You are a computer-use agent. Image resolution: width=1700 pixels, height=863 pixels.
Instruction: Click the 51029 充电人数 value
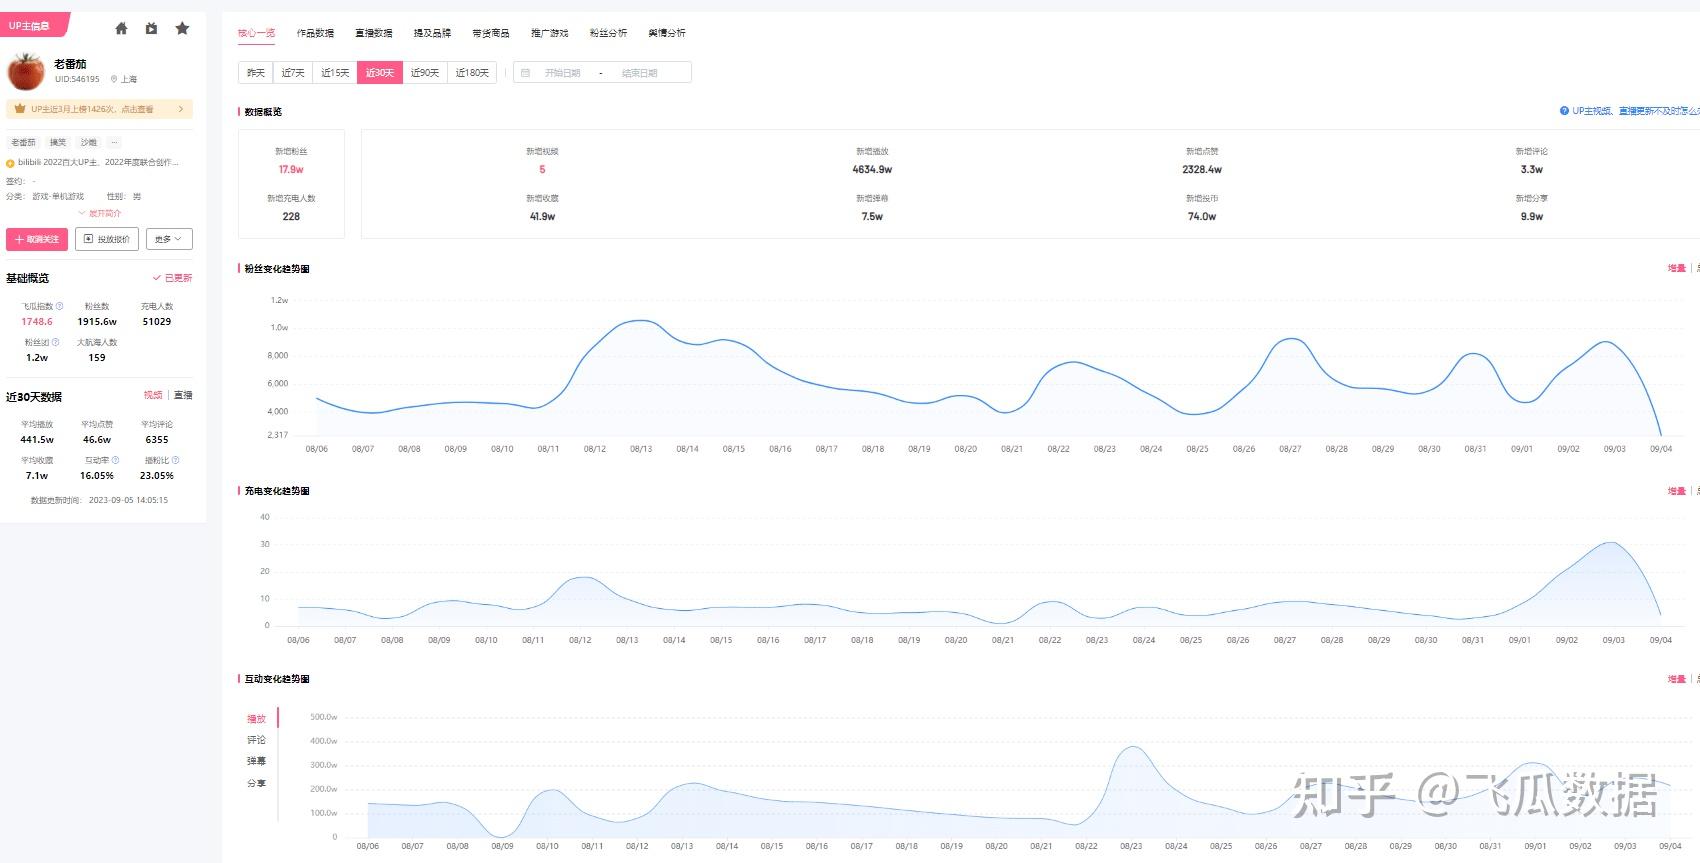(157, 322)
